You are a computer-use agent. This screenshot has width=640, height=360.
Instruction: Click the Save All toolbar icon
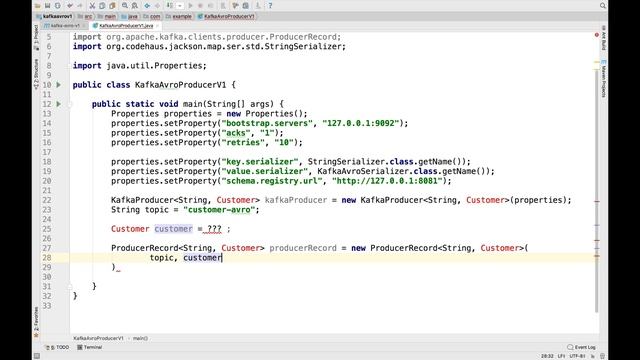tap(47, 6)
